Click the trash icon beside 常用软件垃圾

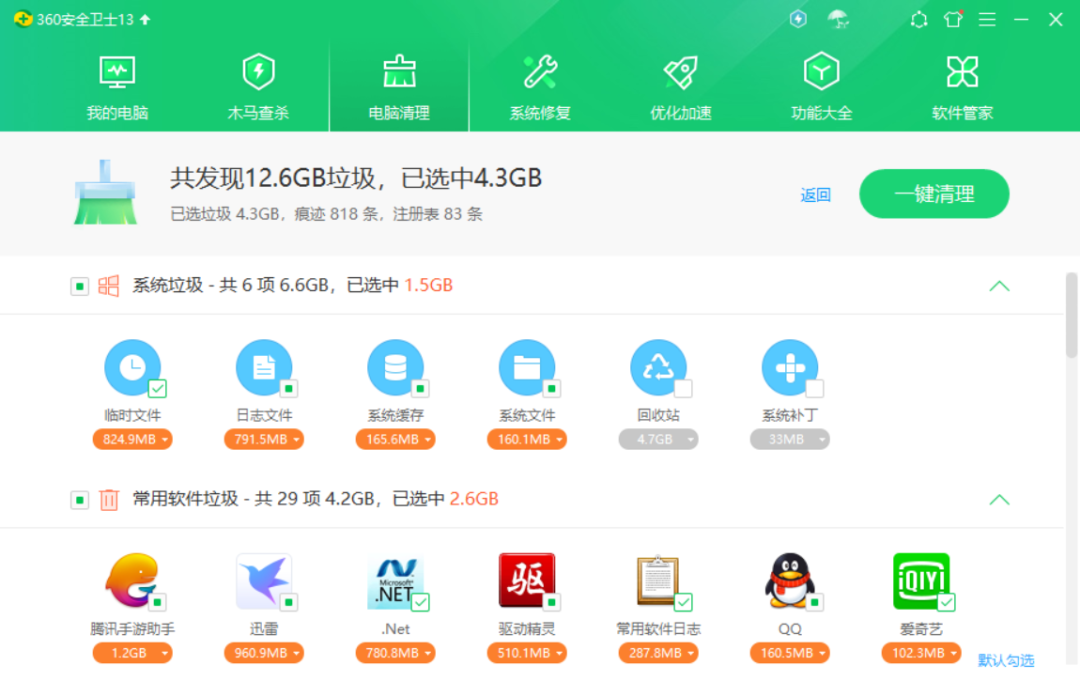[109, 499]
